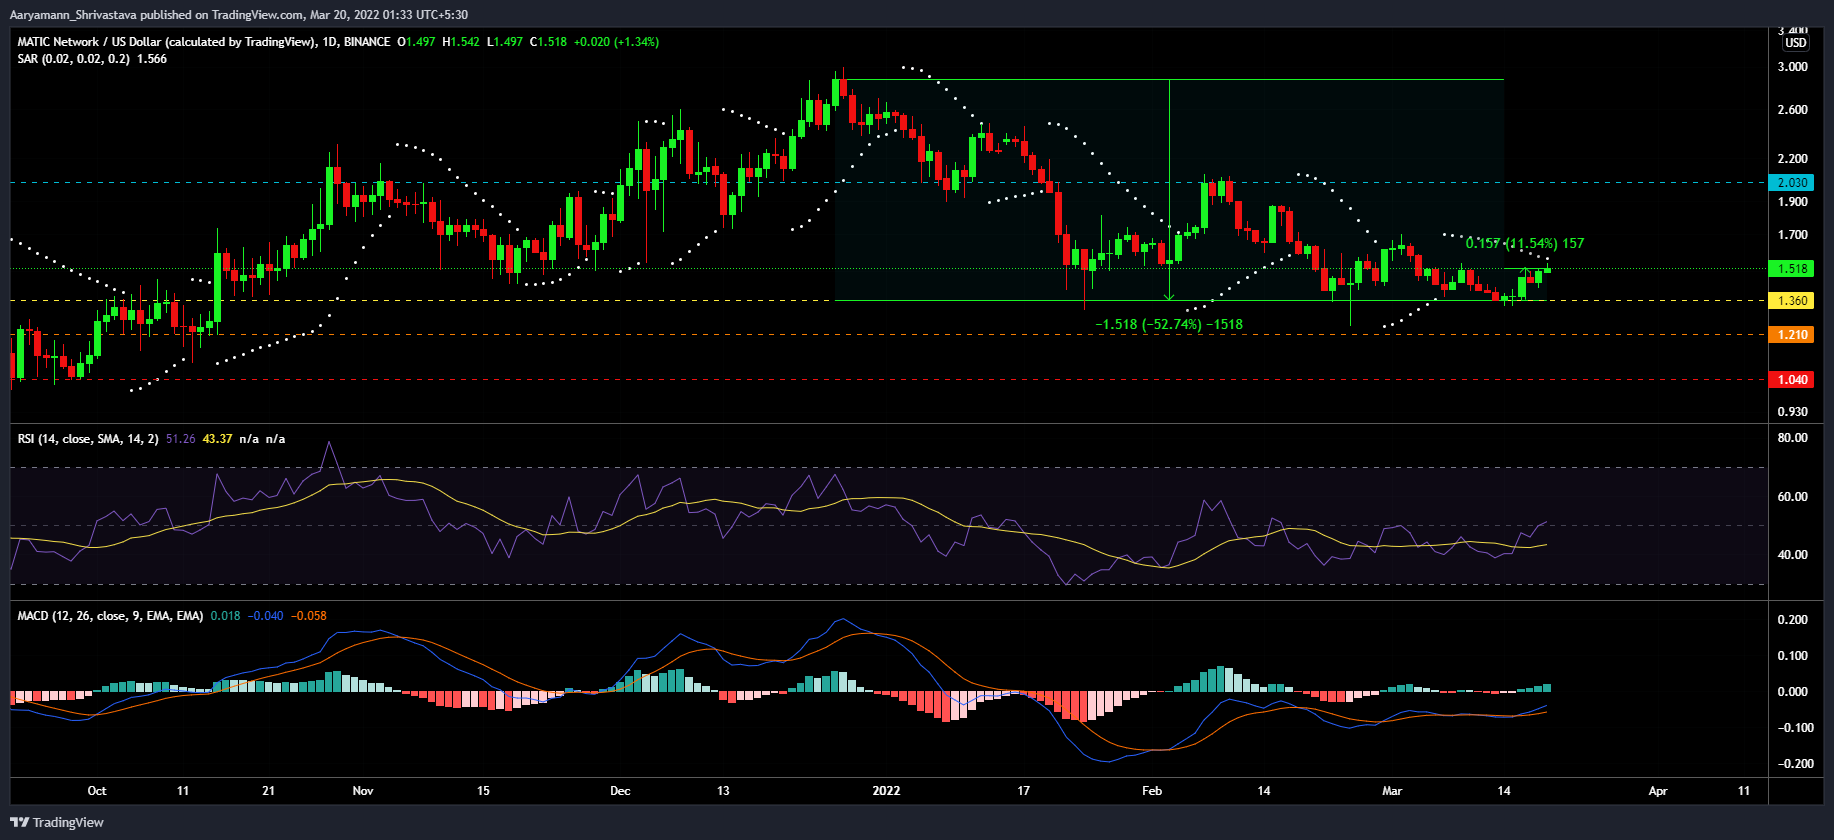Click the yellow 1.360 price label
Screen dimensions: 1834x840
pyautogui.click(x=1790, y=301)
